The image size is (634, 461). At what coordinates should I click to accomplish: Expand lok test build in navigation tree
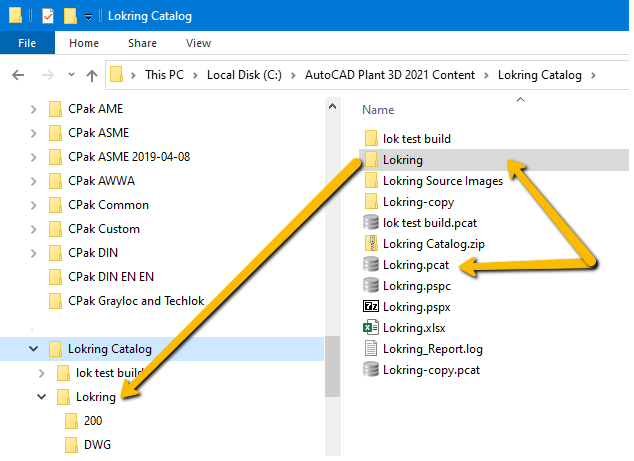pyautogui.click(x=41, y=373)
